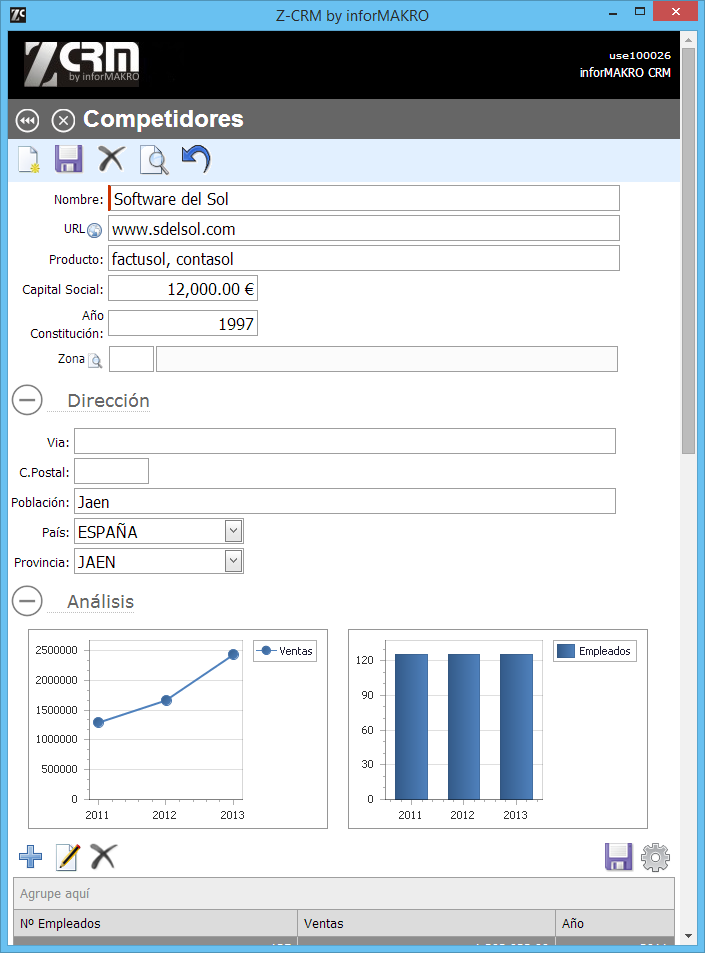705x953 pixels.
Task: Open the País dropdown arrow
Action: [233, 531]
